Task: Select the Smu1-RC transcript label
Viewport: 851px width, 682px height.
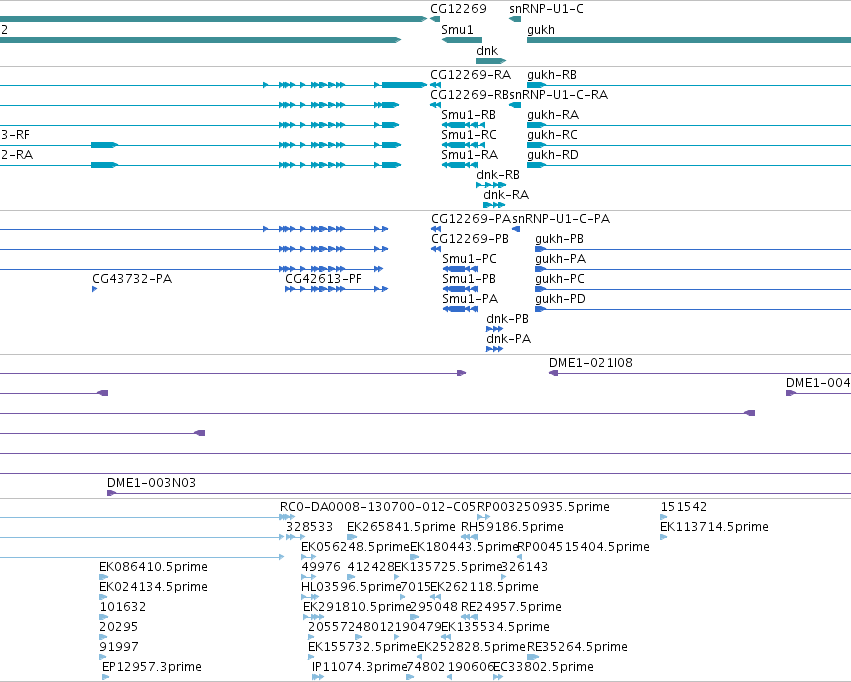Action: pos(469,135)
